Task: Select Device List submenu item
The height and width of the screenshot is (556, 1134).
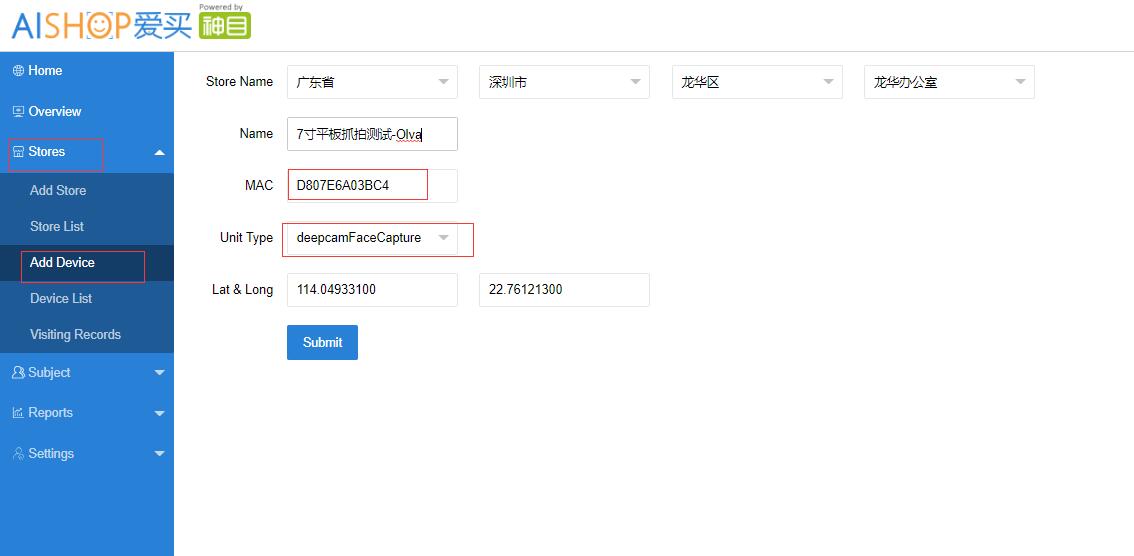Action: tap(87, 299)
